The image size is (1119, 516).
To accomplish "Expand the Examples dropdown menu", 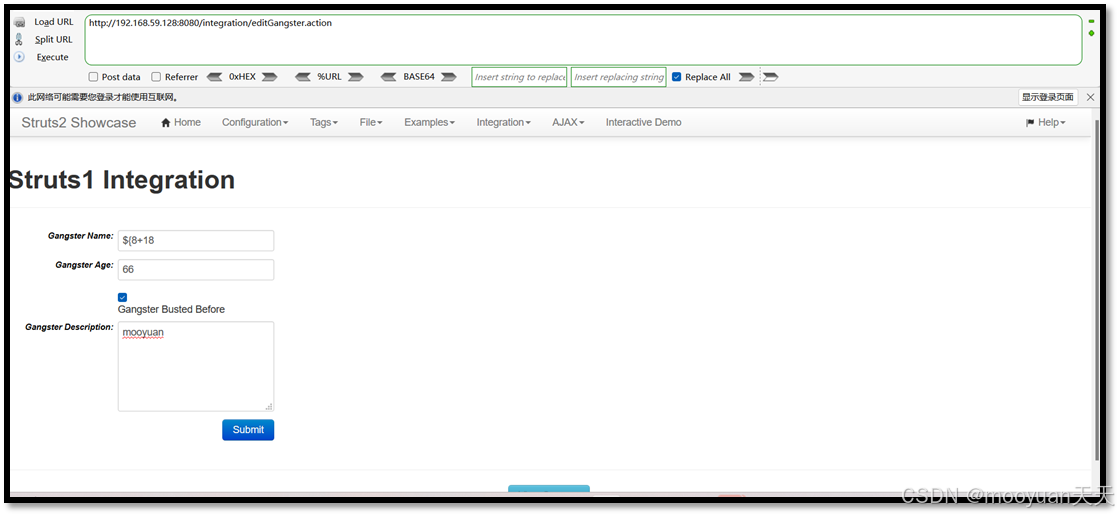I will click(x=430, y=123).
